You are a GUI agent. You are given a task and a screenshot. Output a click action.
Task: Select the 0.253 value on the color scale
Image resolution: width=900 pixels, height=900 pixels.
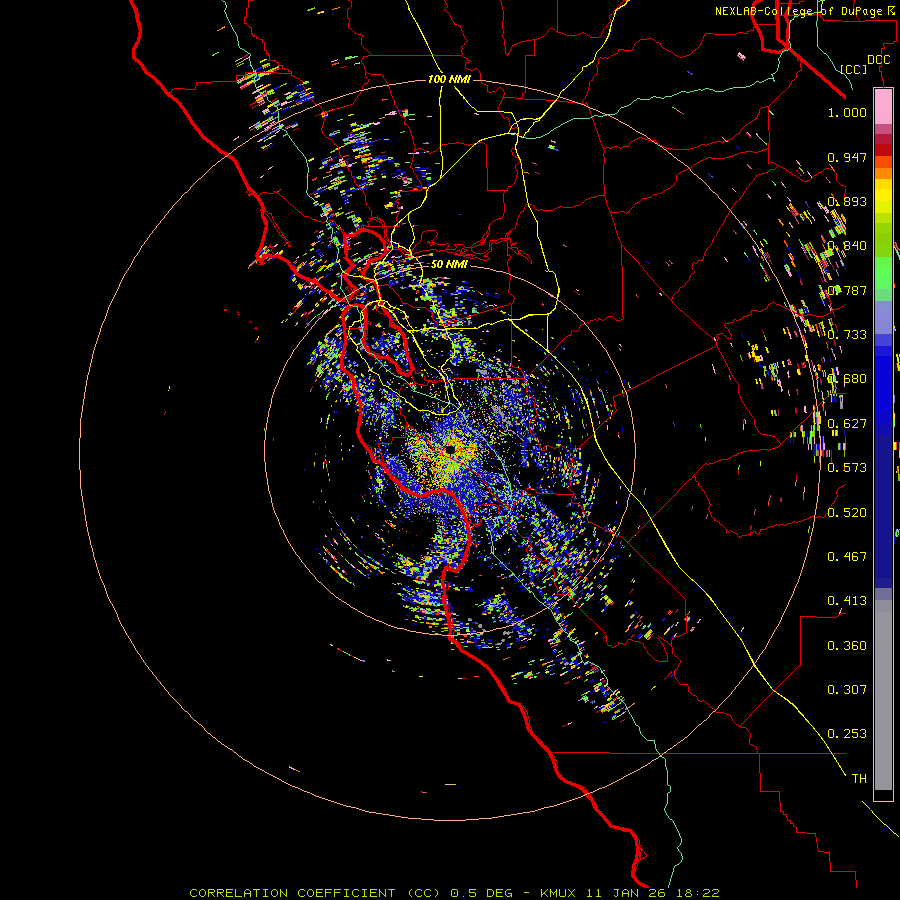pyautogui.click(x=847, y=734)
